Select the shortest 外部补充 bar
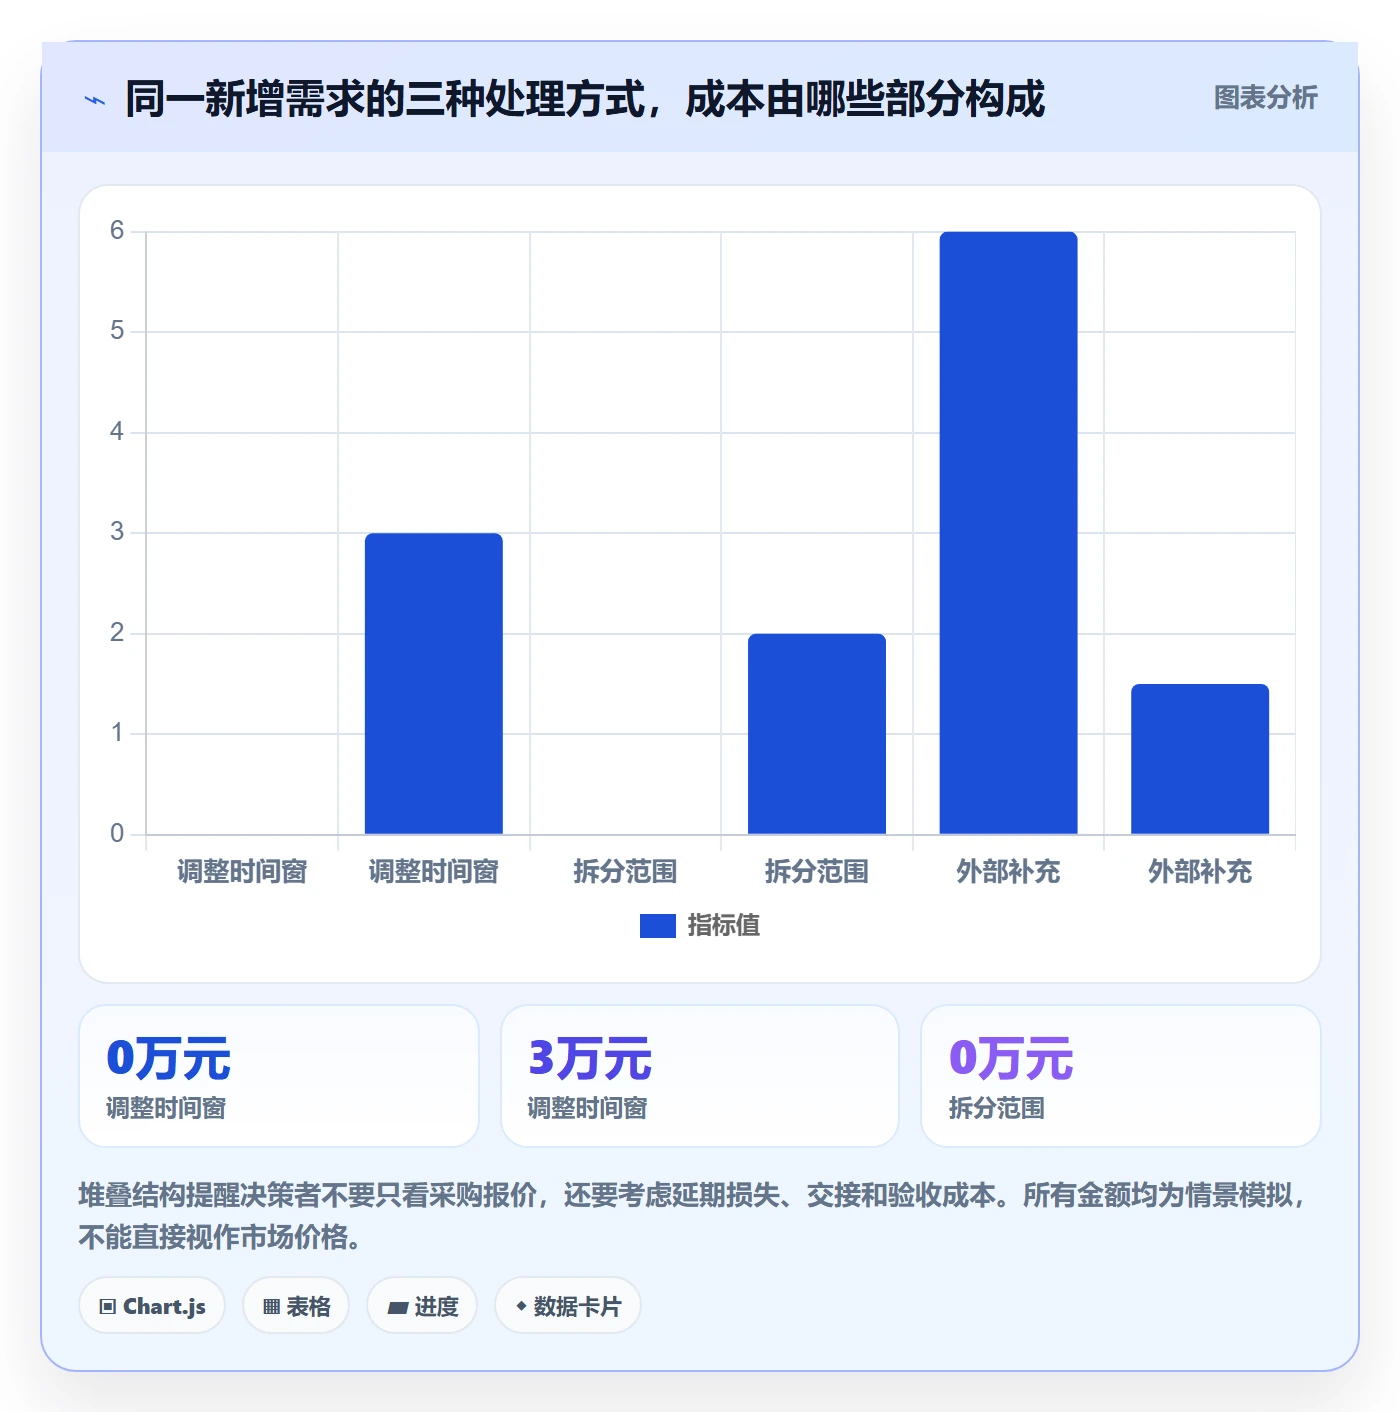Screen dimensions: 1400x1412 (1200, 759)
